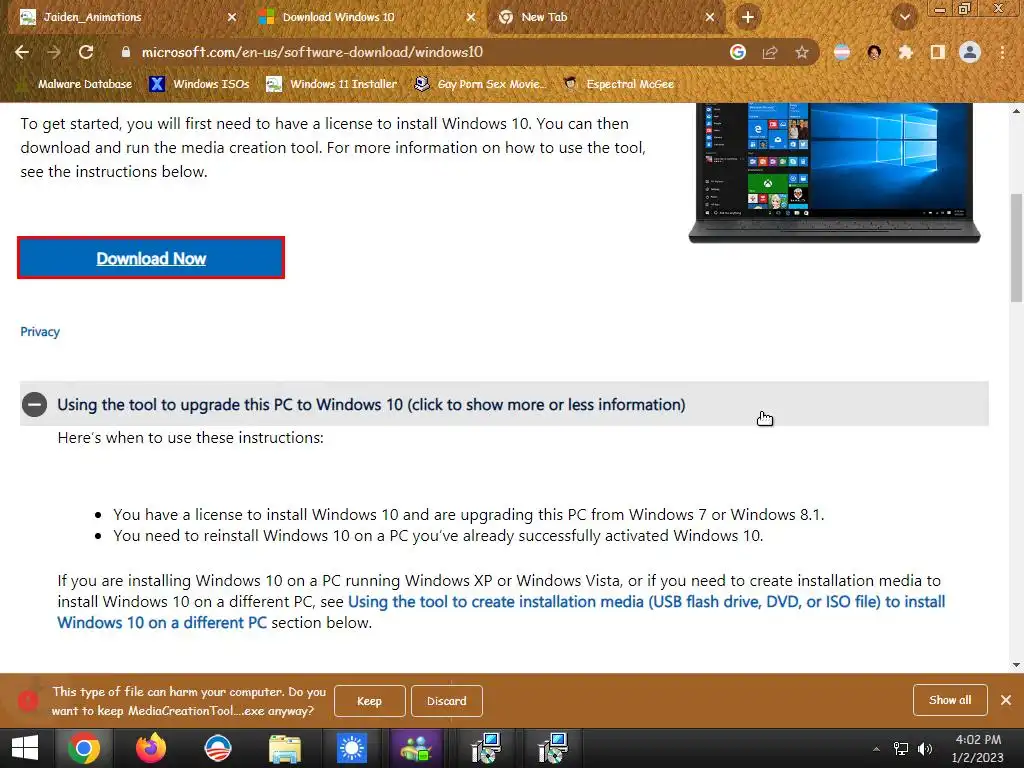Click the scrollbar down arrow
The width and height of the screenshot is (1024, 768).
click(x=1016, y=665)
